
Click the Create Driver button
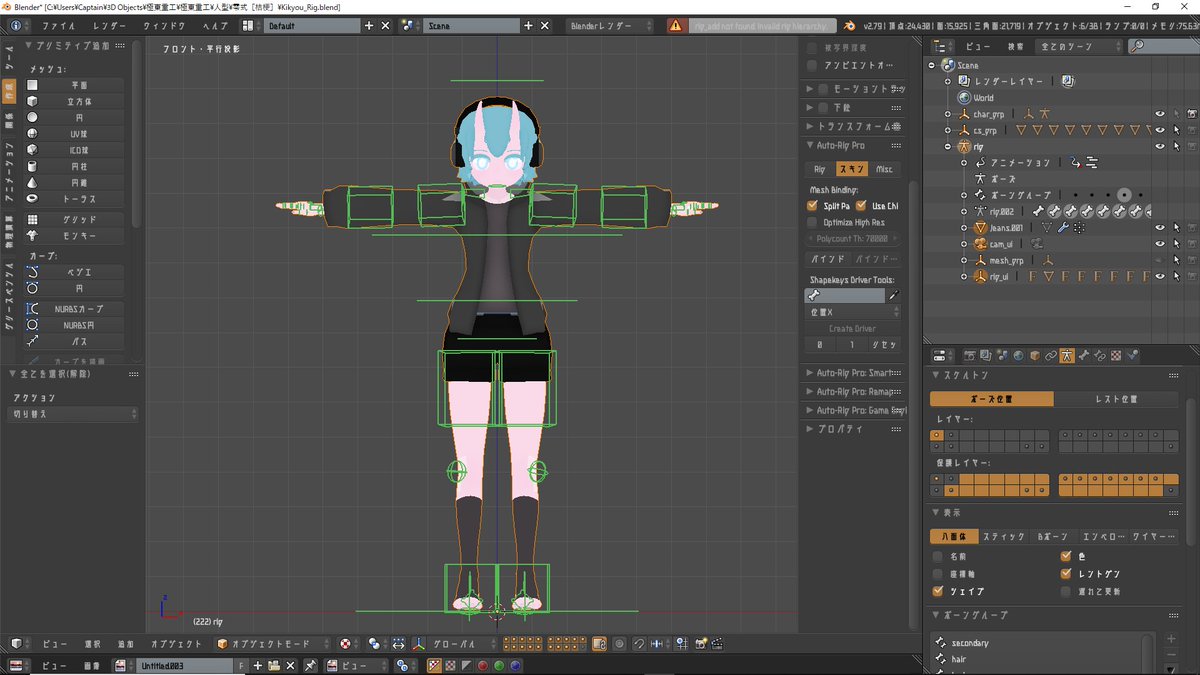(852, 328)
